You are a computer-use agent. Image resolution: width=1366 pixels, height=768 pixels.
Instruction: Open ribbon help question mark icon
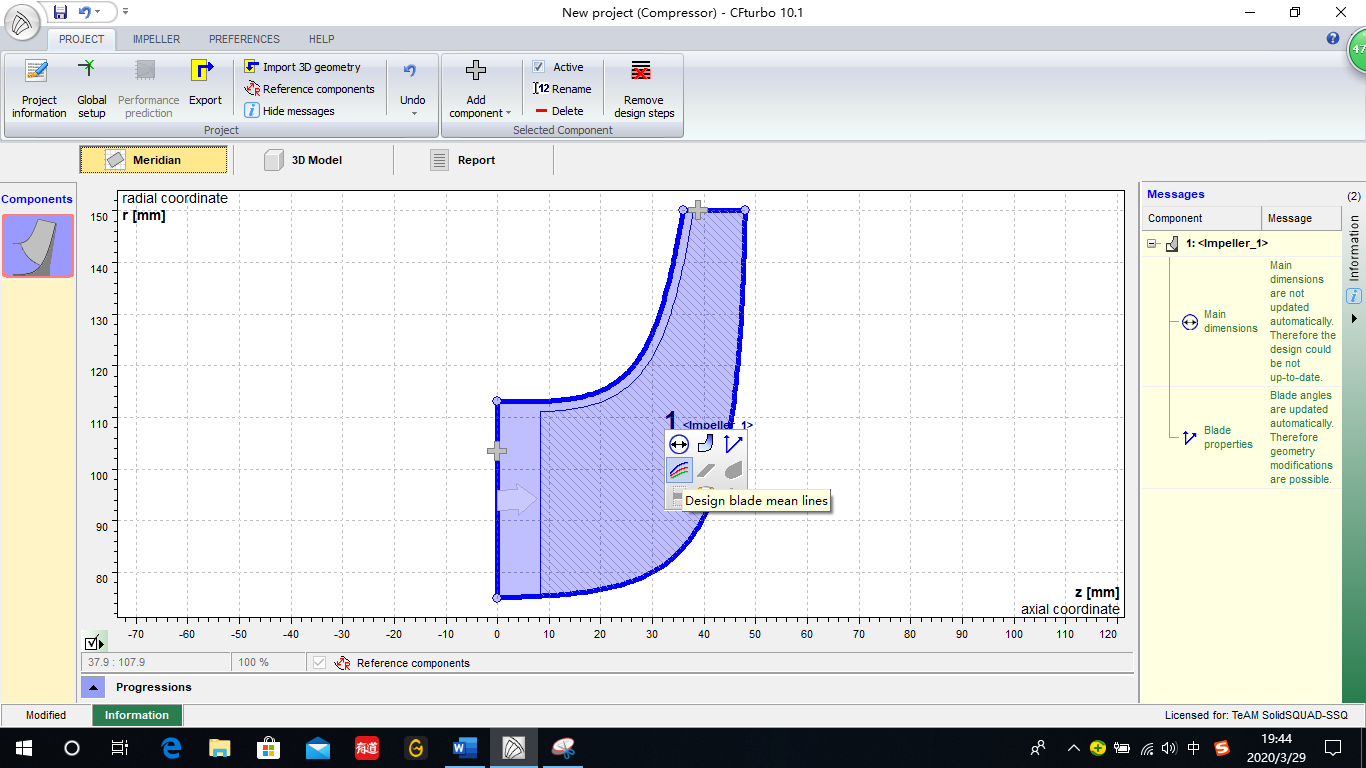point(1333,39)
